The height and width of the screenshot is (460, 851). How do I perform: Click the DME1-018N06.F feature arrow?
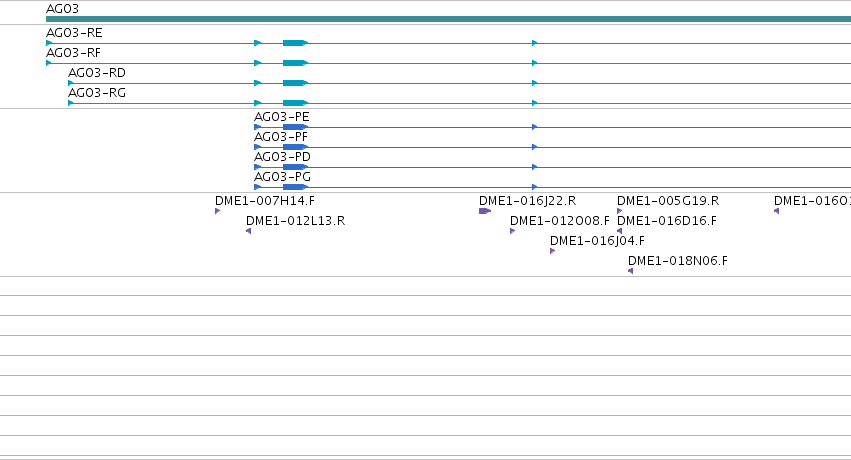tap(631, 271)
